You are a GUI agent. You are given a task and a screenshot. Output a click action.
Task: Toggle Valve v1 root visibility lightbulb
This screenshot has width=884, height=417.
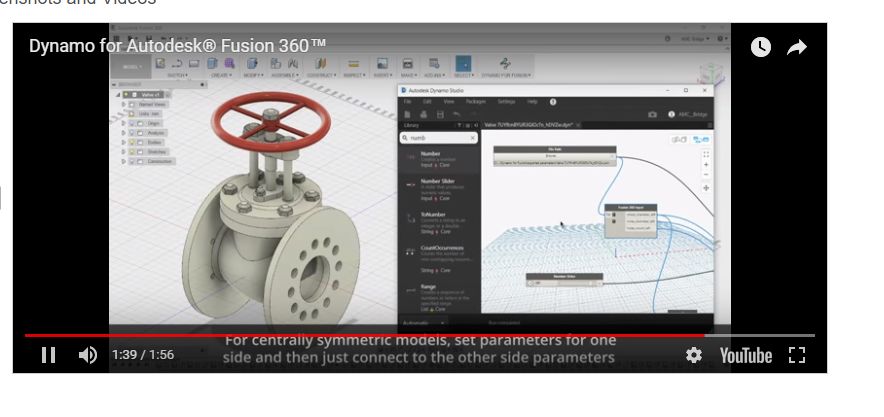[x=126, y=95]
